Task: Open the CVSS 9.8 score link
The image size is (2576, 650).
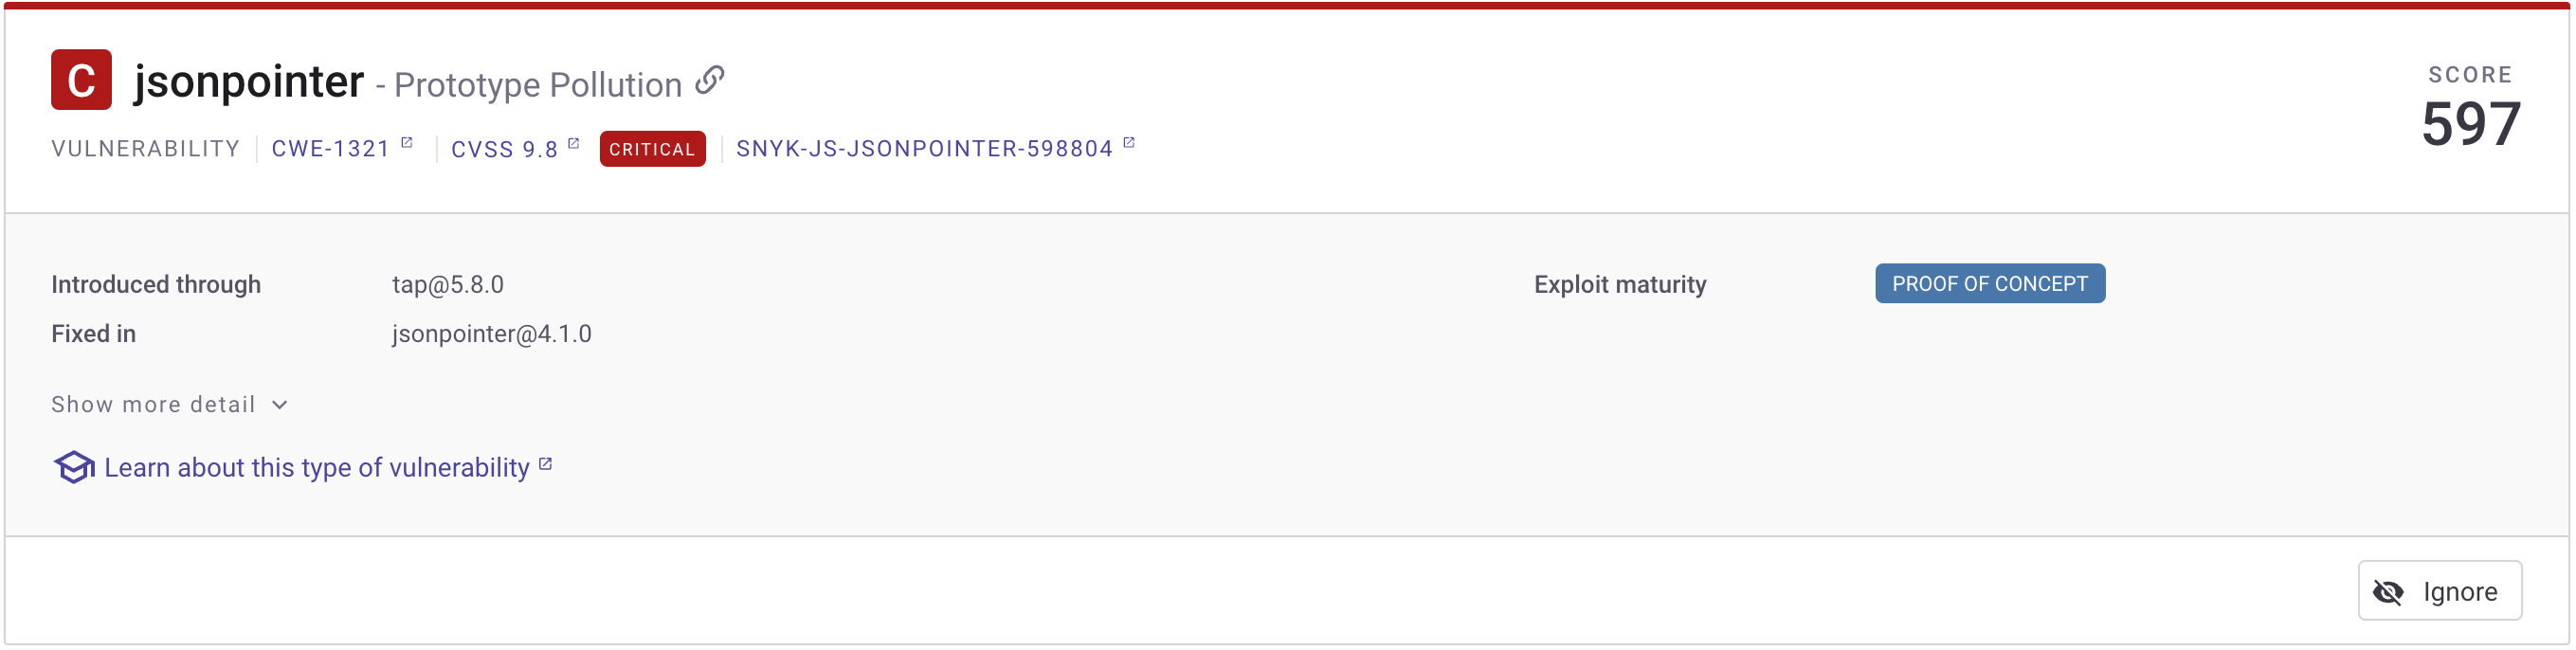Action: point(504,150)
